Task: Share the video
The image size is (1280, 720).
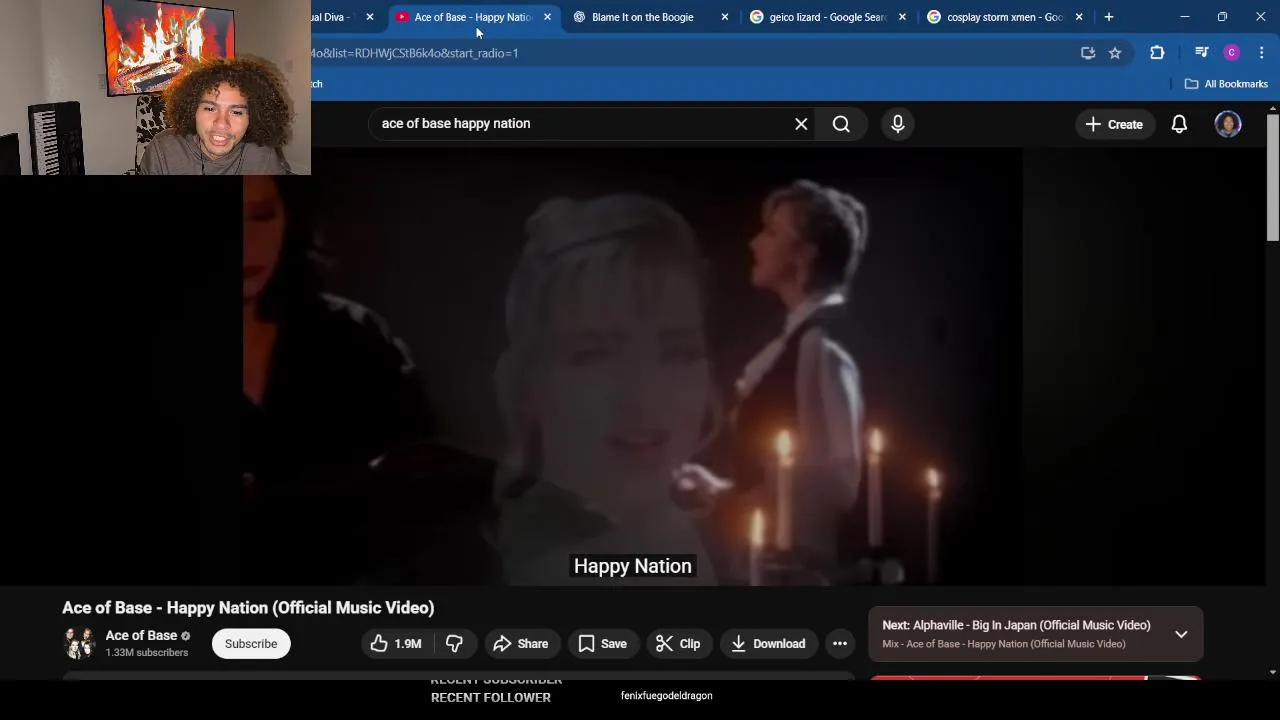Action: click(521, 644)
